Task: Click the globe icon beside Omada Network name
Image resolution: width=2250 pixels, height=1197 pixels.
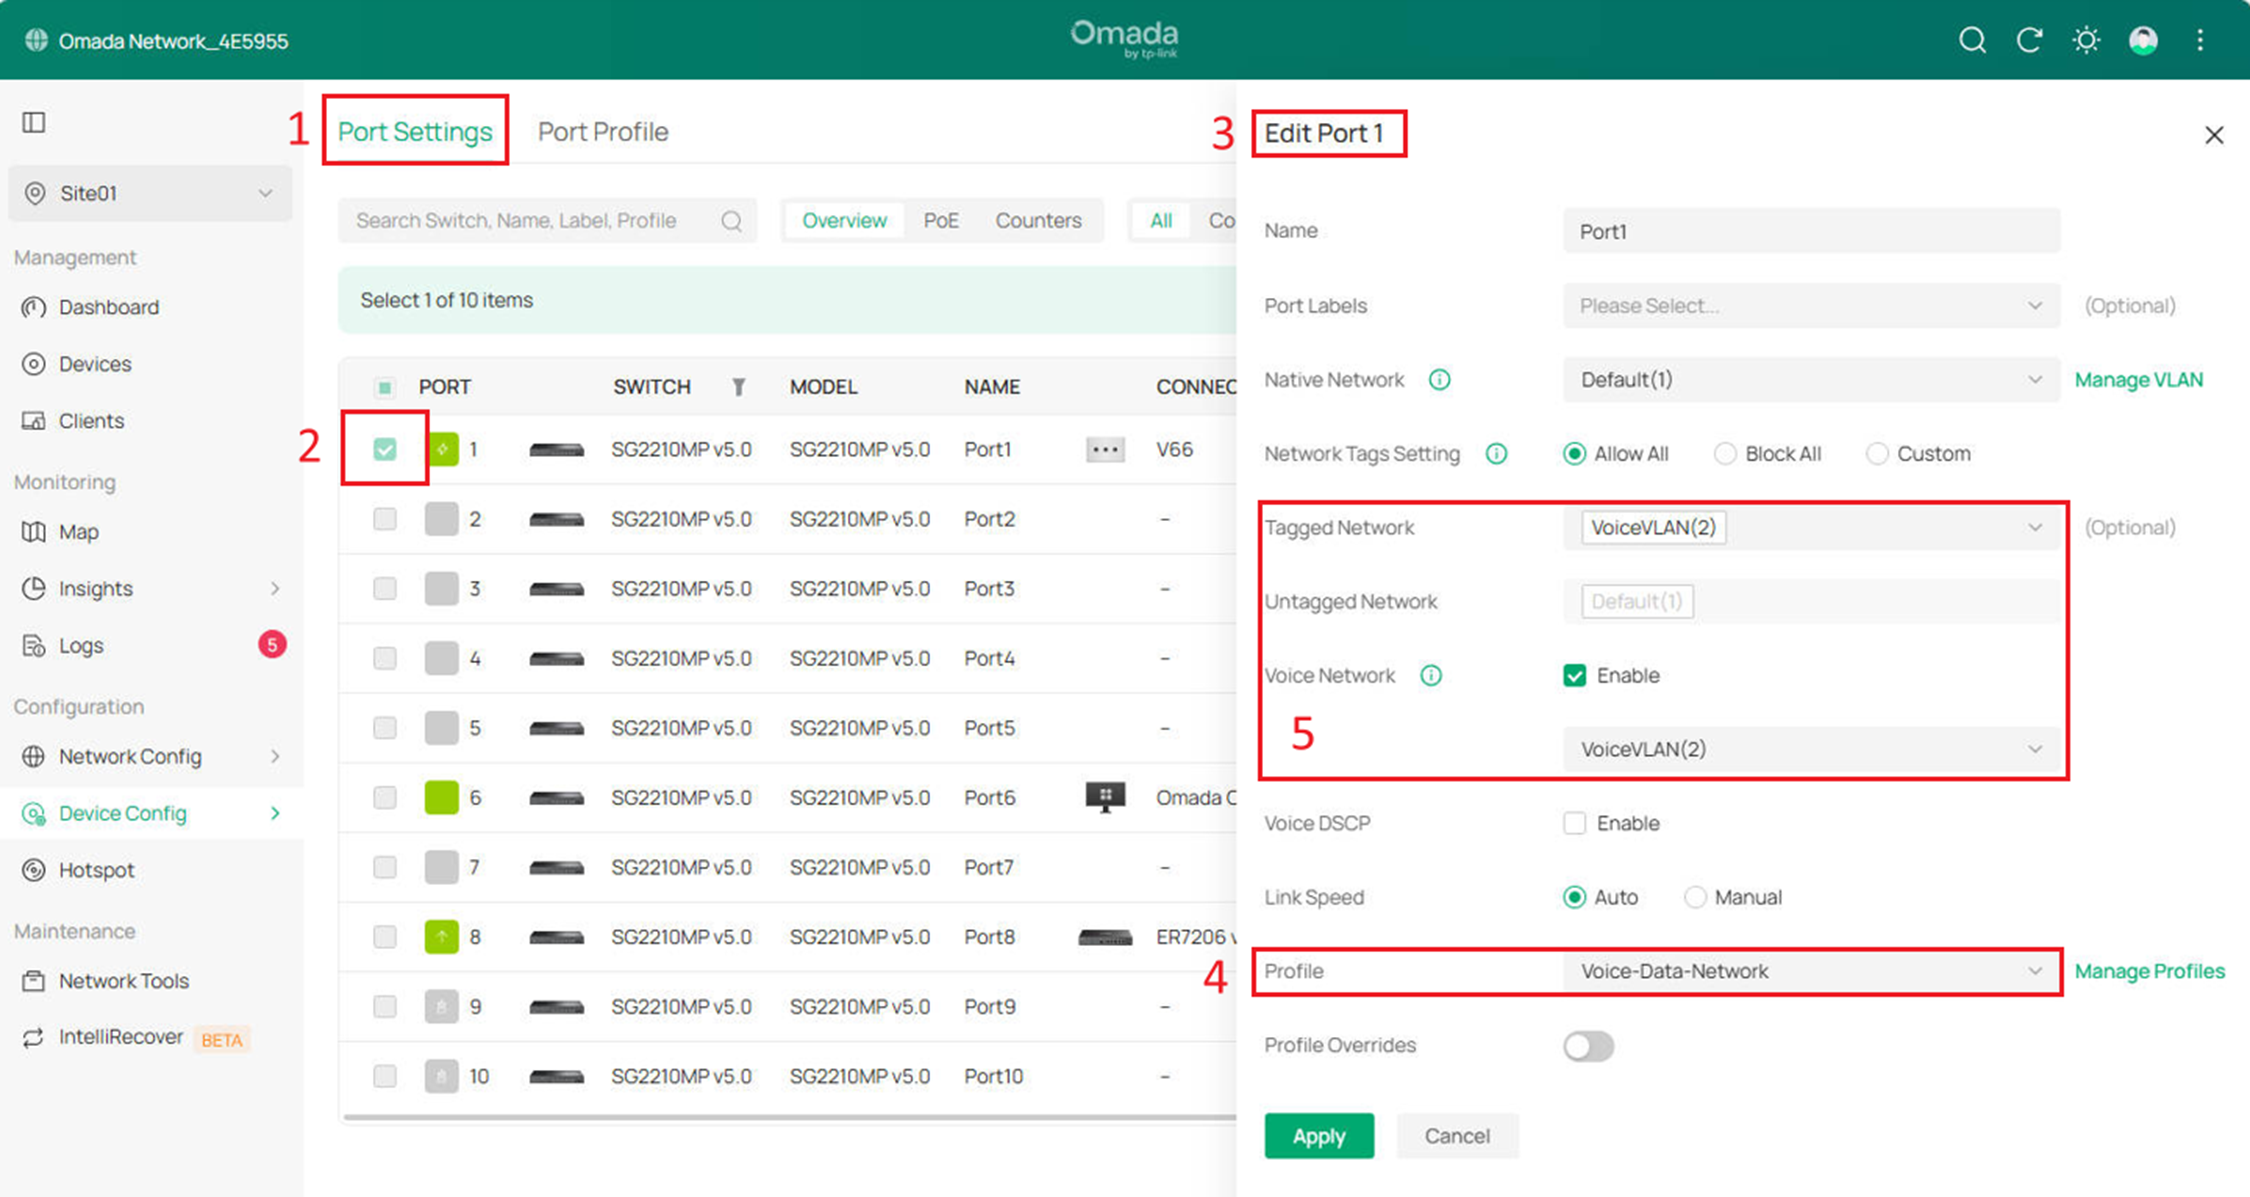Action: (36, 40)
